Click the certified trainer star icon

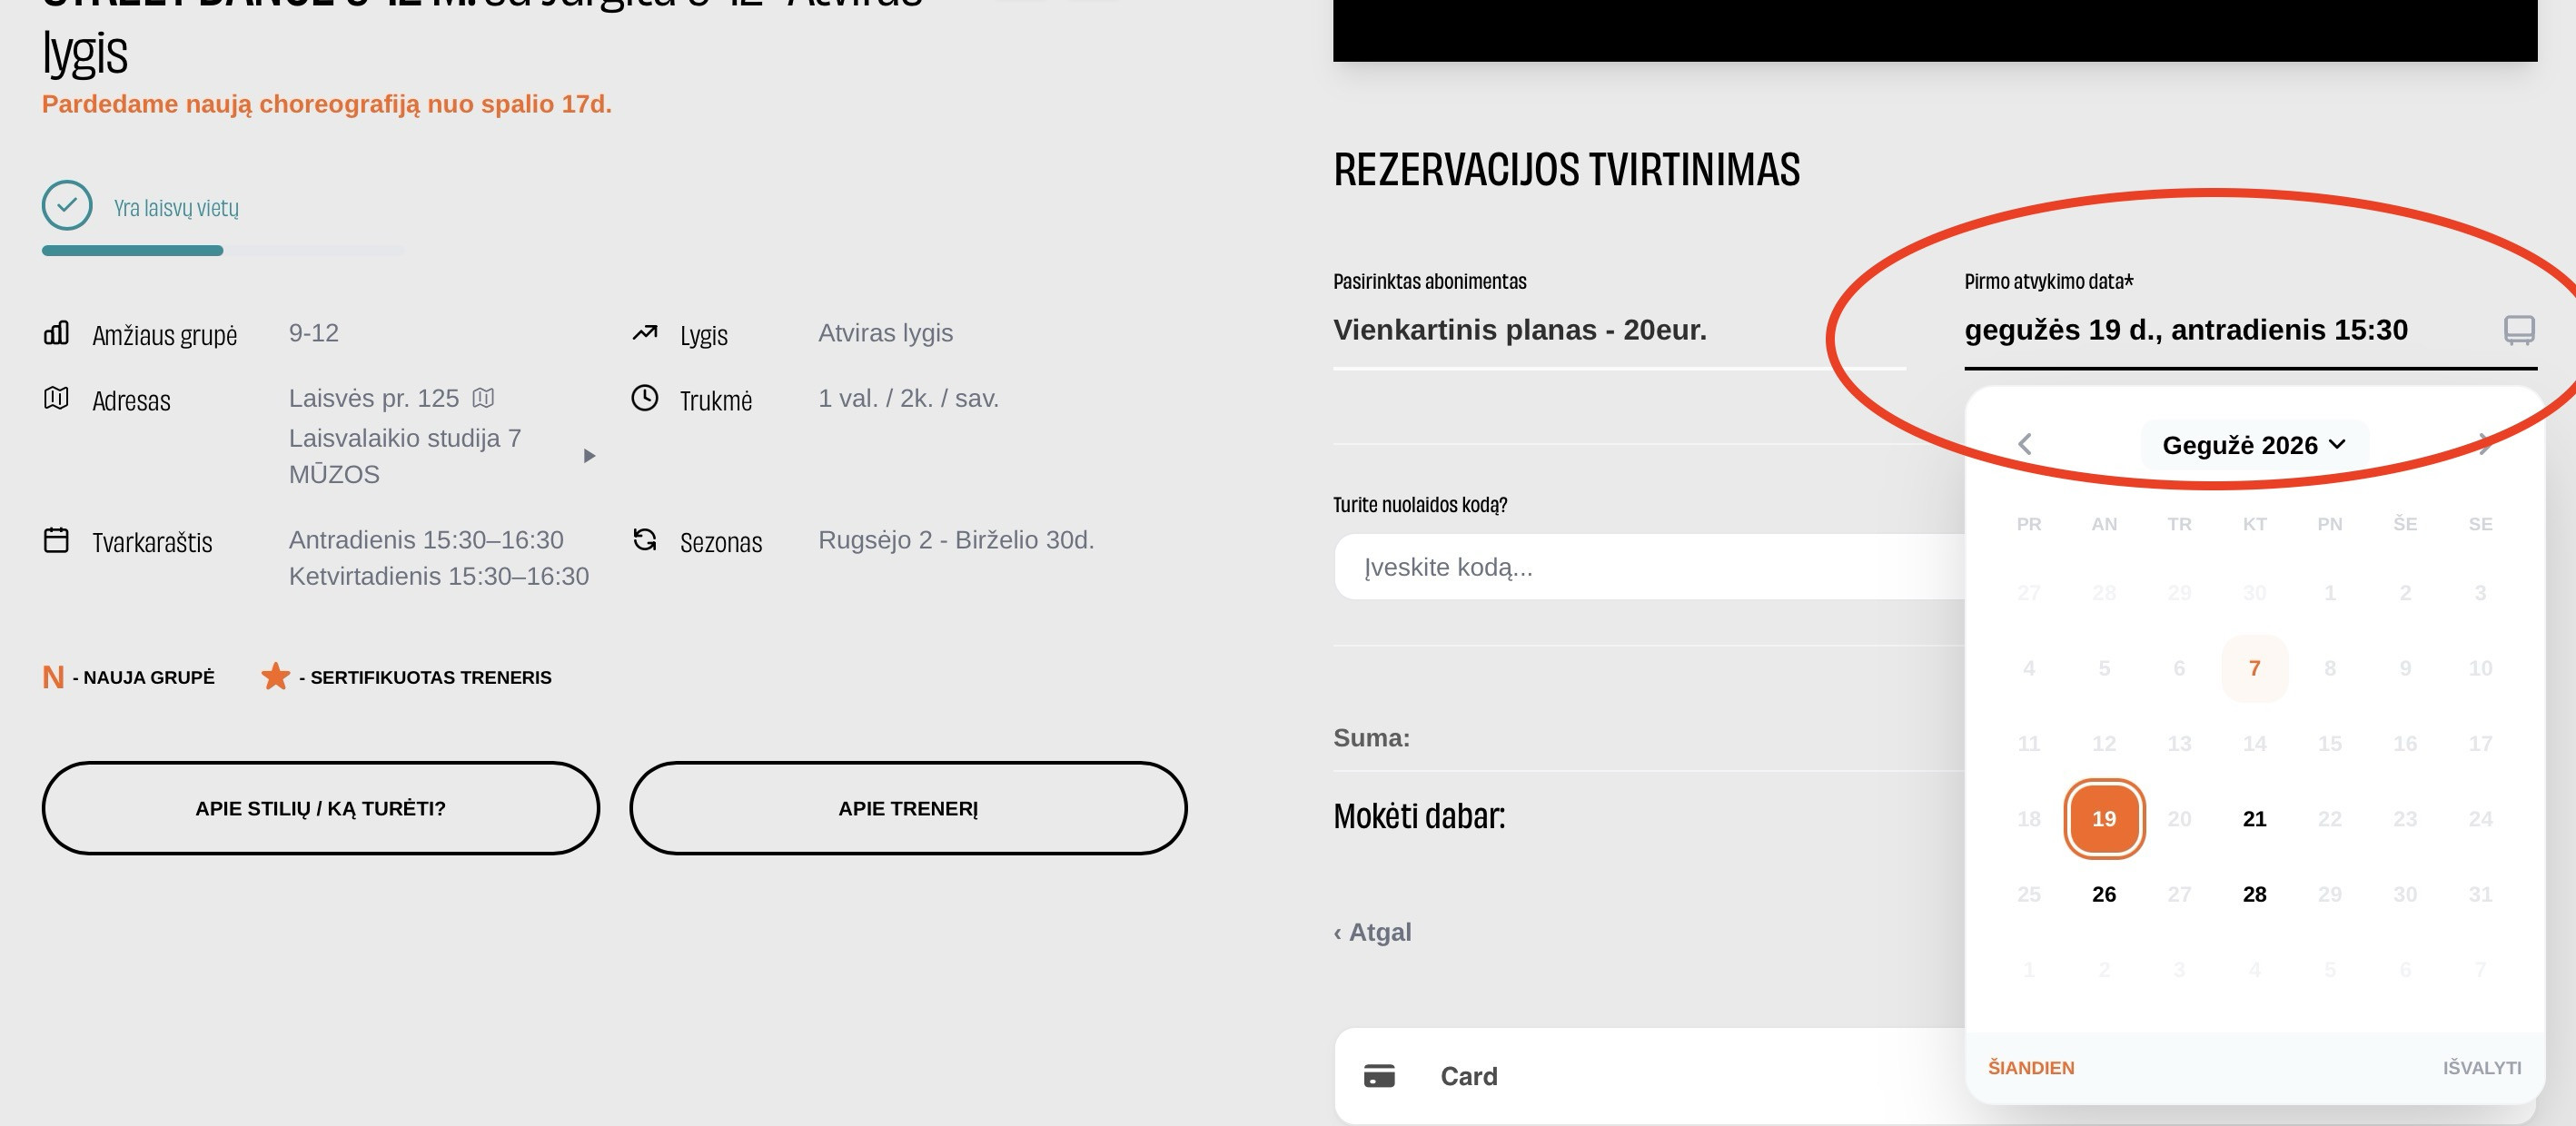click(275, 677)
